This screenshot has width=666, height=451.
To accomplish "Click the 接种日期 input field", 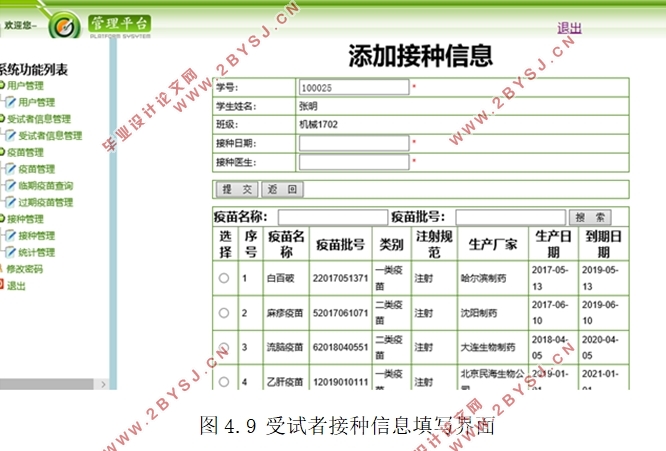I will click(354, 143).
